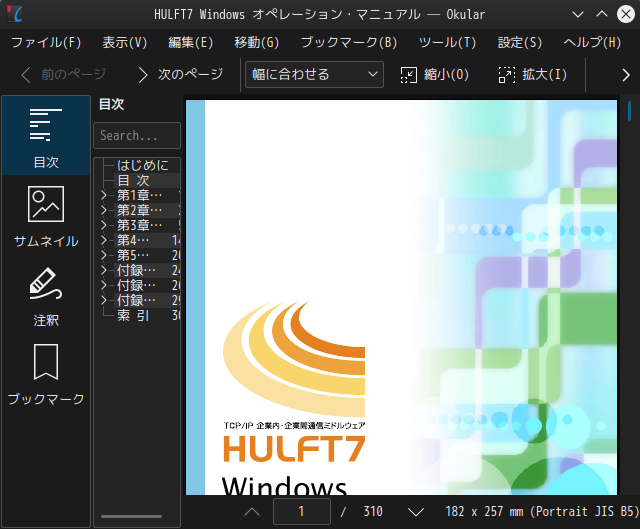
Task: Click the contents panel horizontal scrollbar
Action: coord(131,516)
